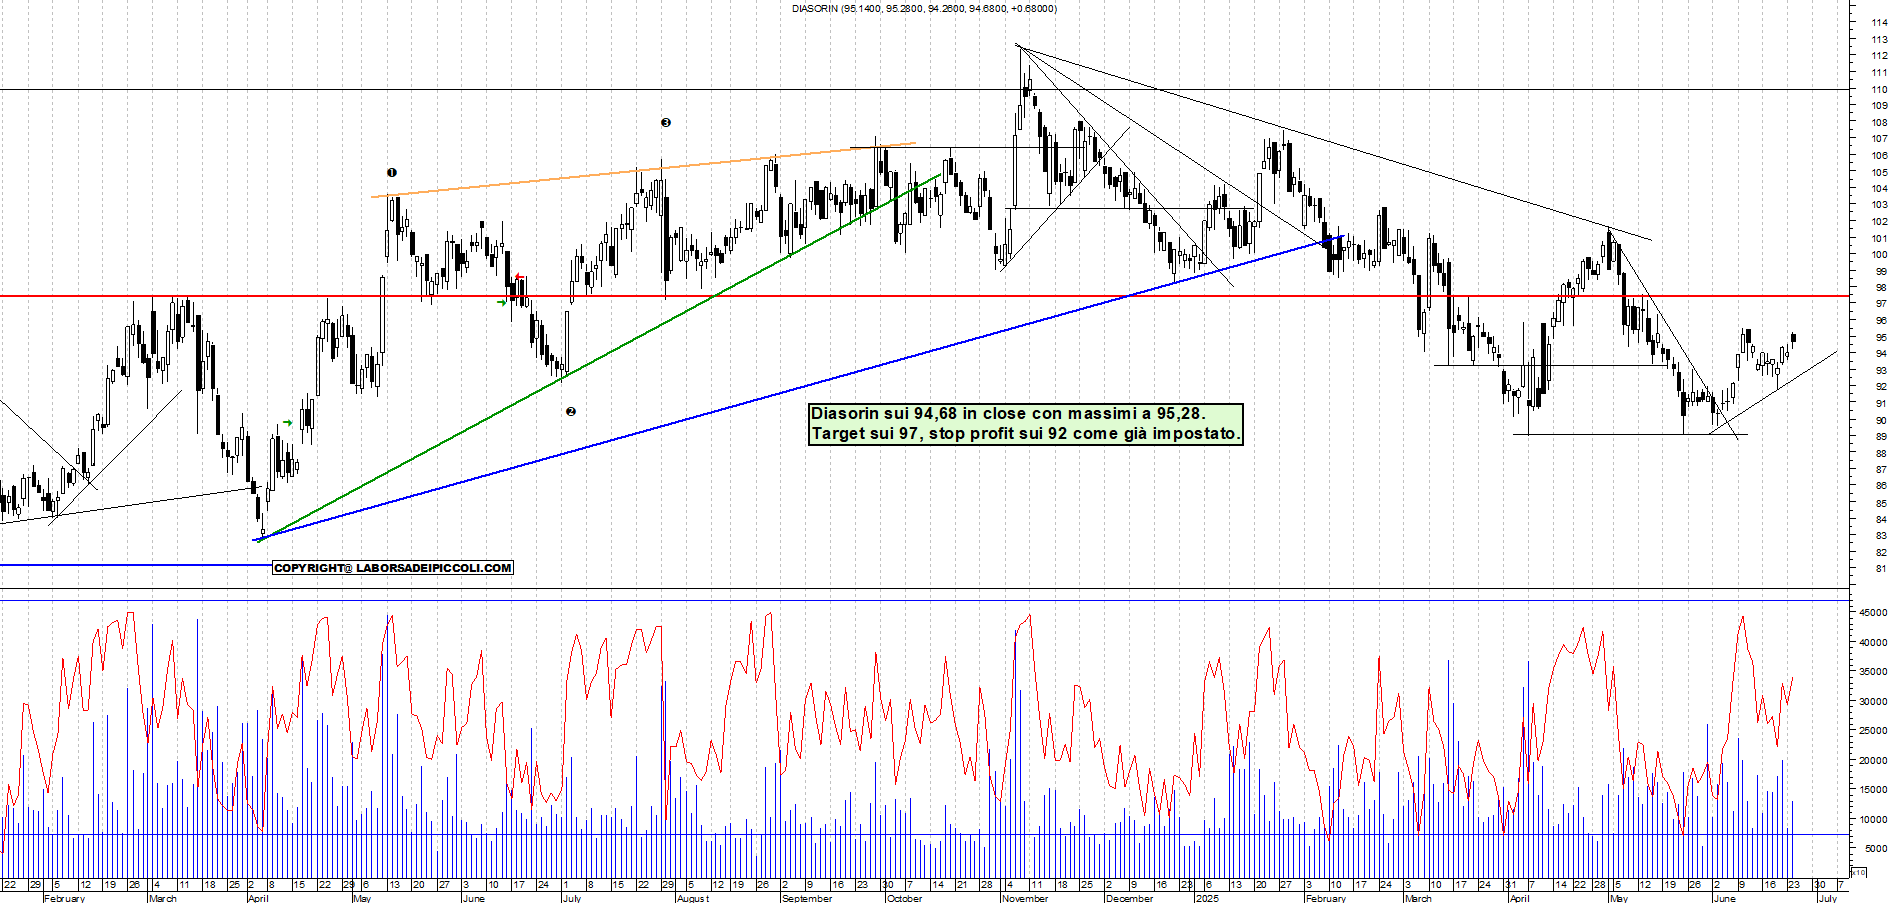Click the 105 price label on the right axis

(1879, 172)
